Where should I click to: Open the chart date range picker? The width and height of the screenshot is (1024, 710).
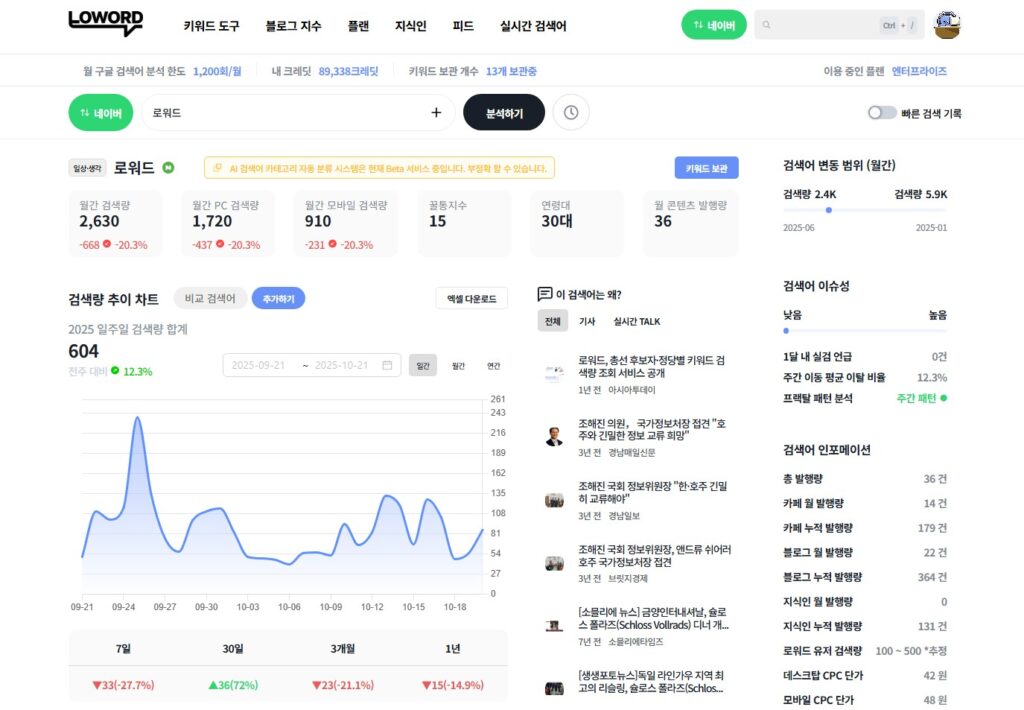(311, 366)
